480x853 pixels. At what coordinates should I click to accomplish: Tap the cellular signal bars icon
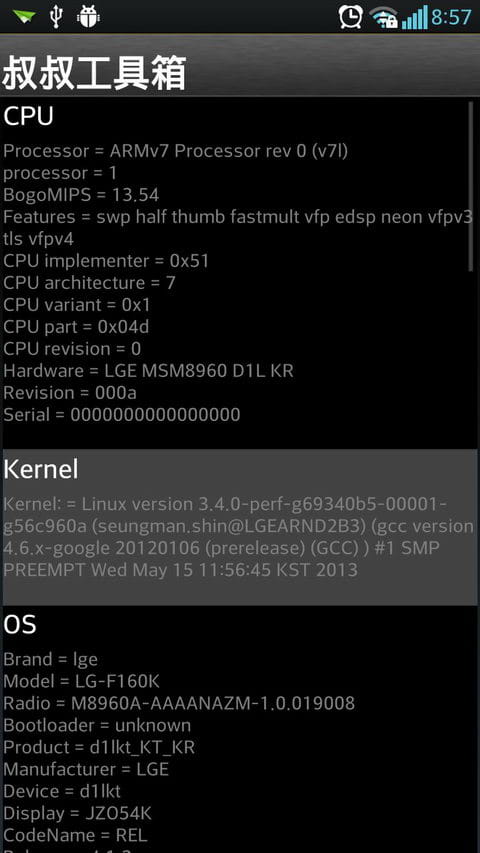[x=415, y=17]
